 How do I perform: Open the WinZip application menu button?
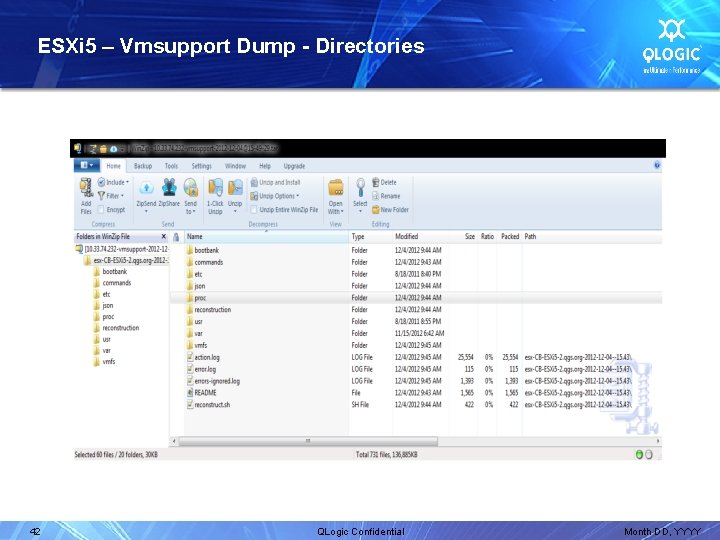click(86, 165)
